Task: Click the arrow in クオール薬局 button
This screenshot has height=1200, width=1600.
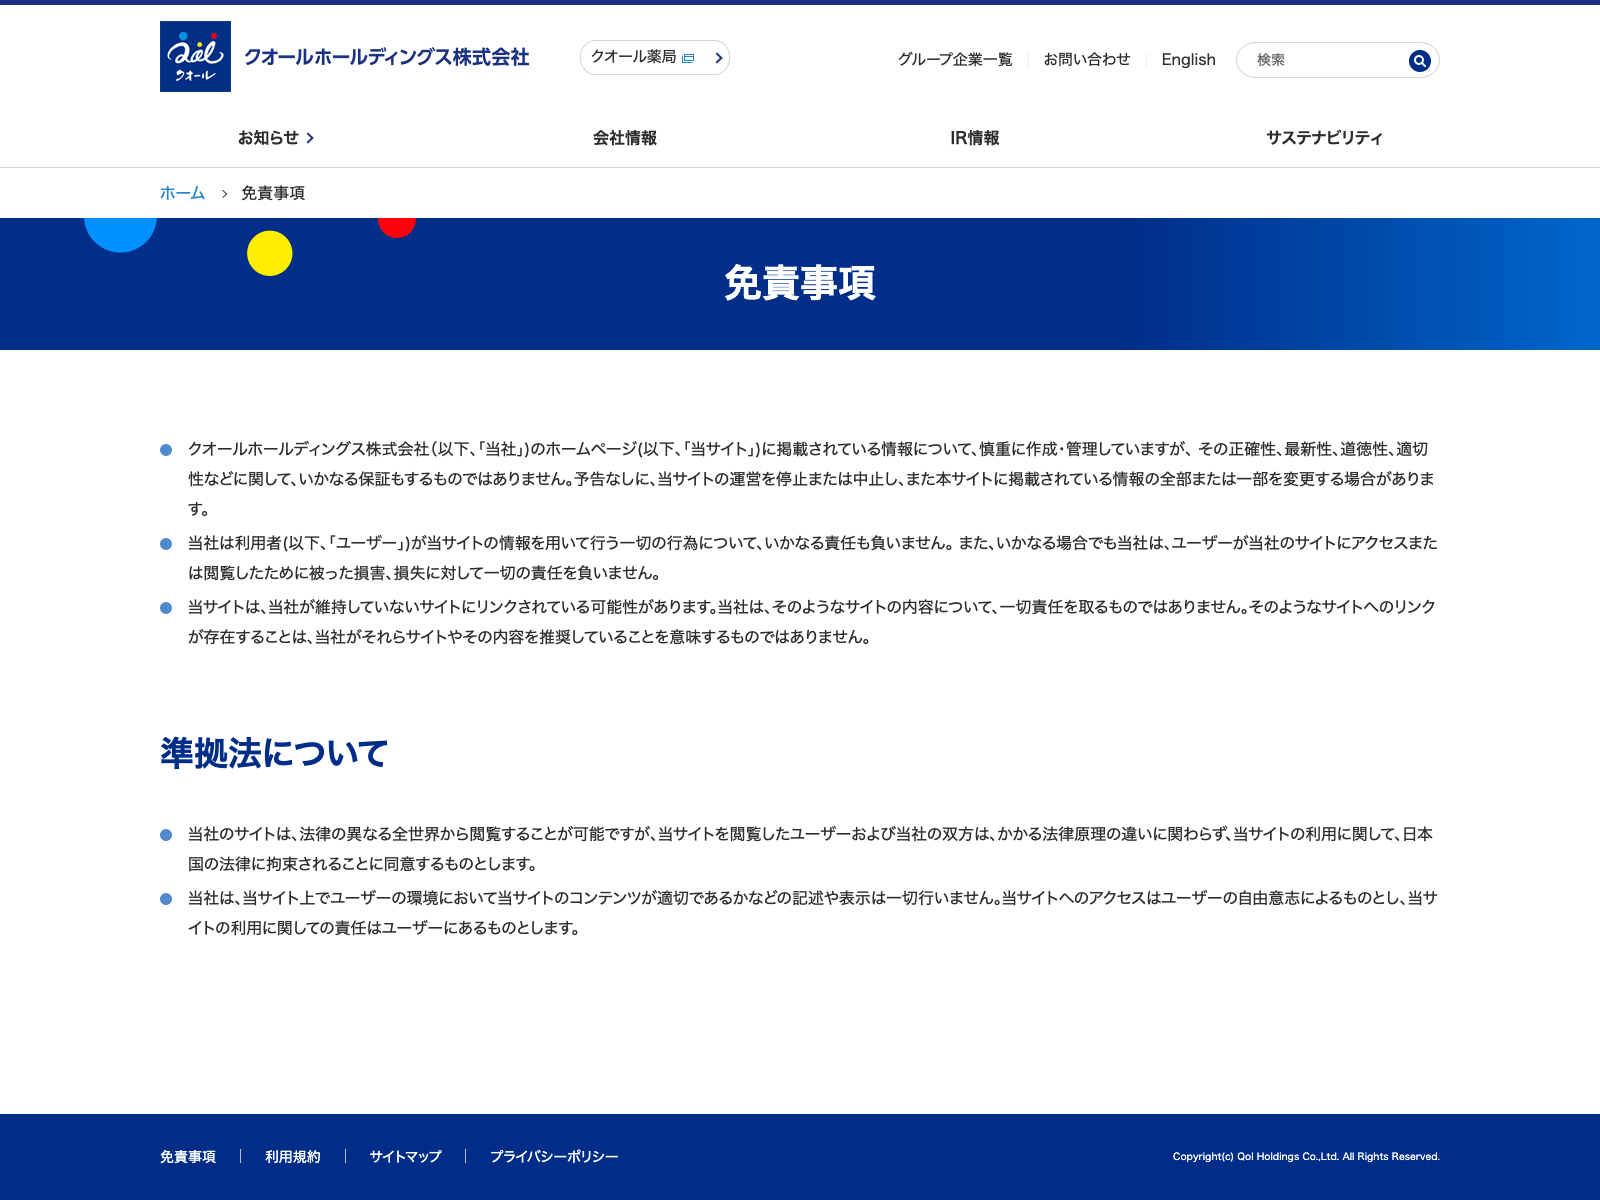Action: [718, 58]
